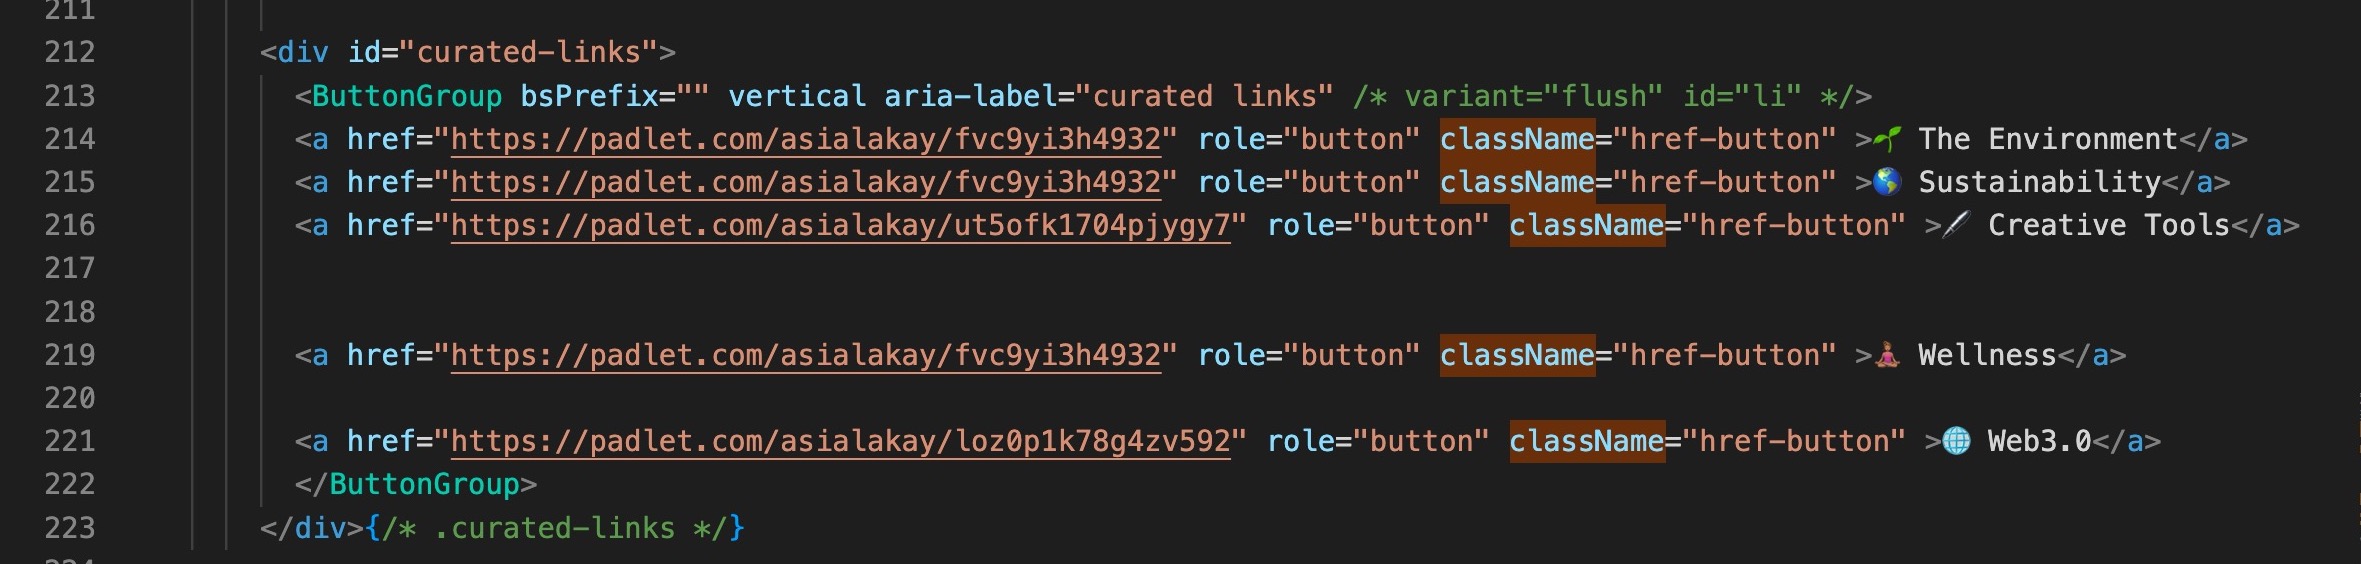Click line number 223 in the gutter
Viewport: 2361px width, 564px height.
[70, 528]
